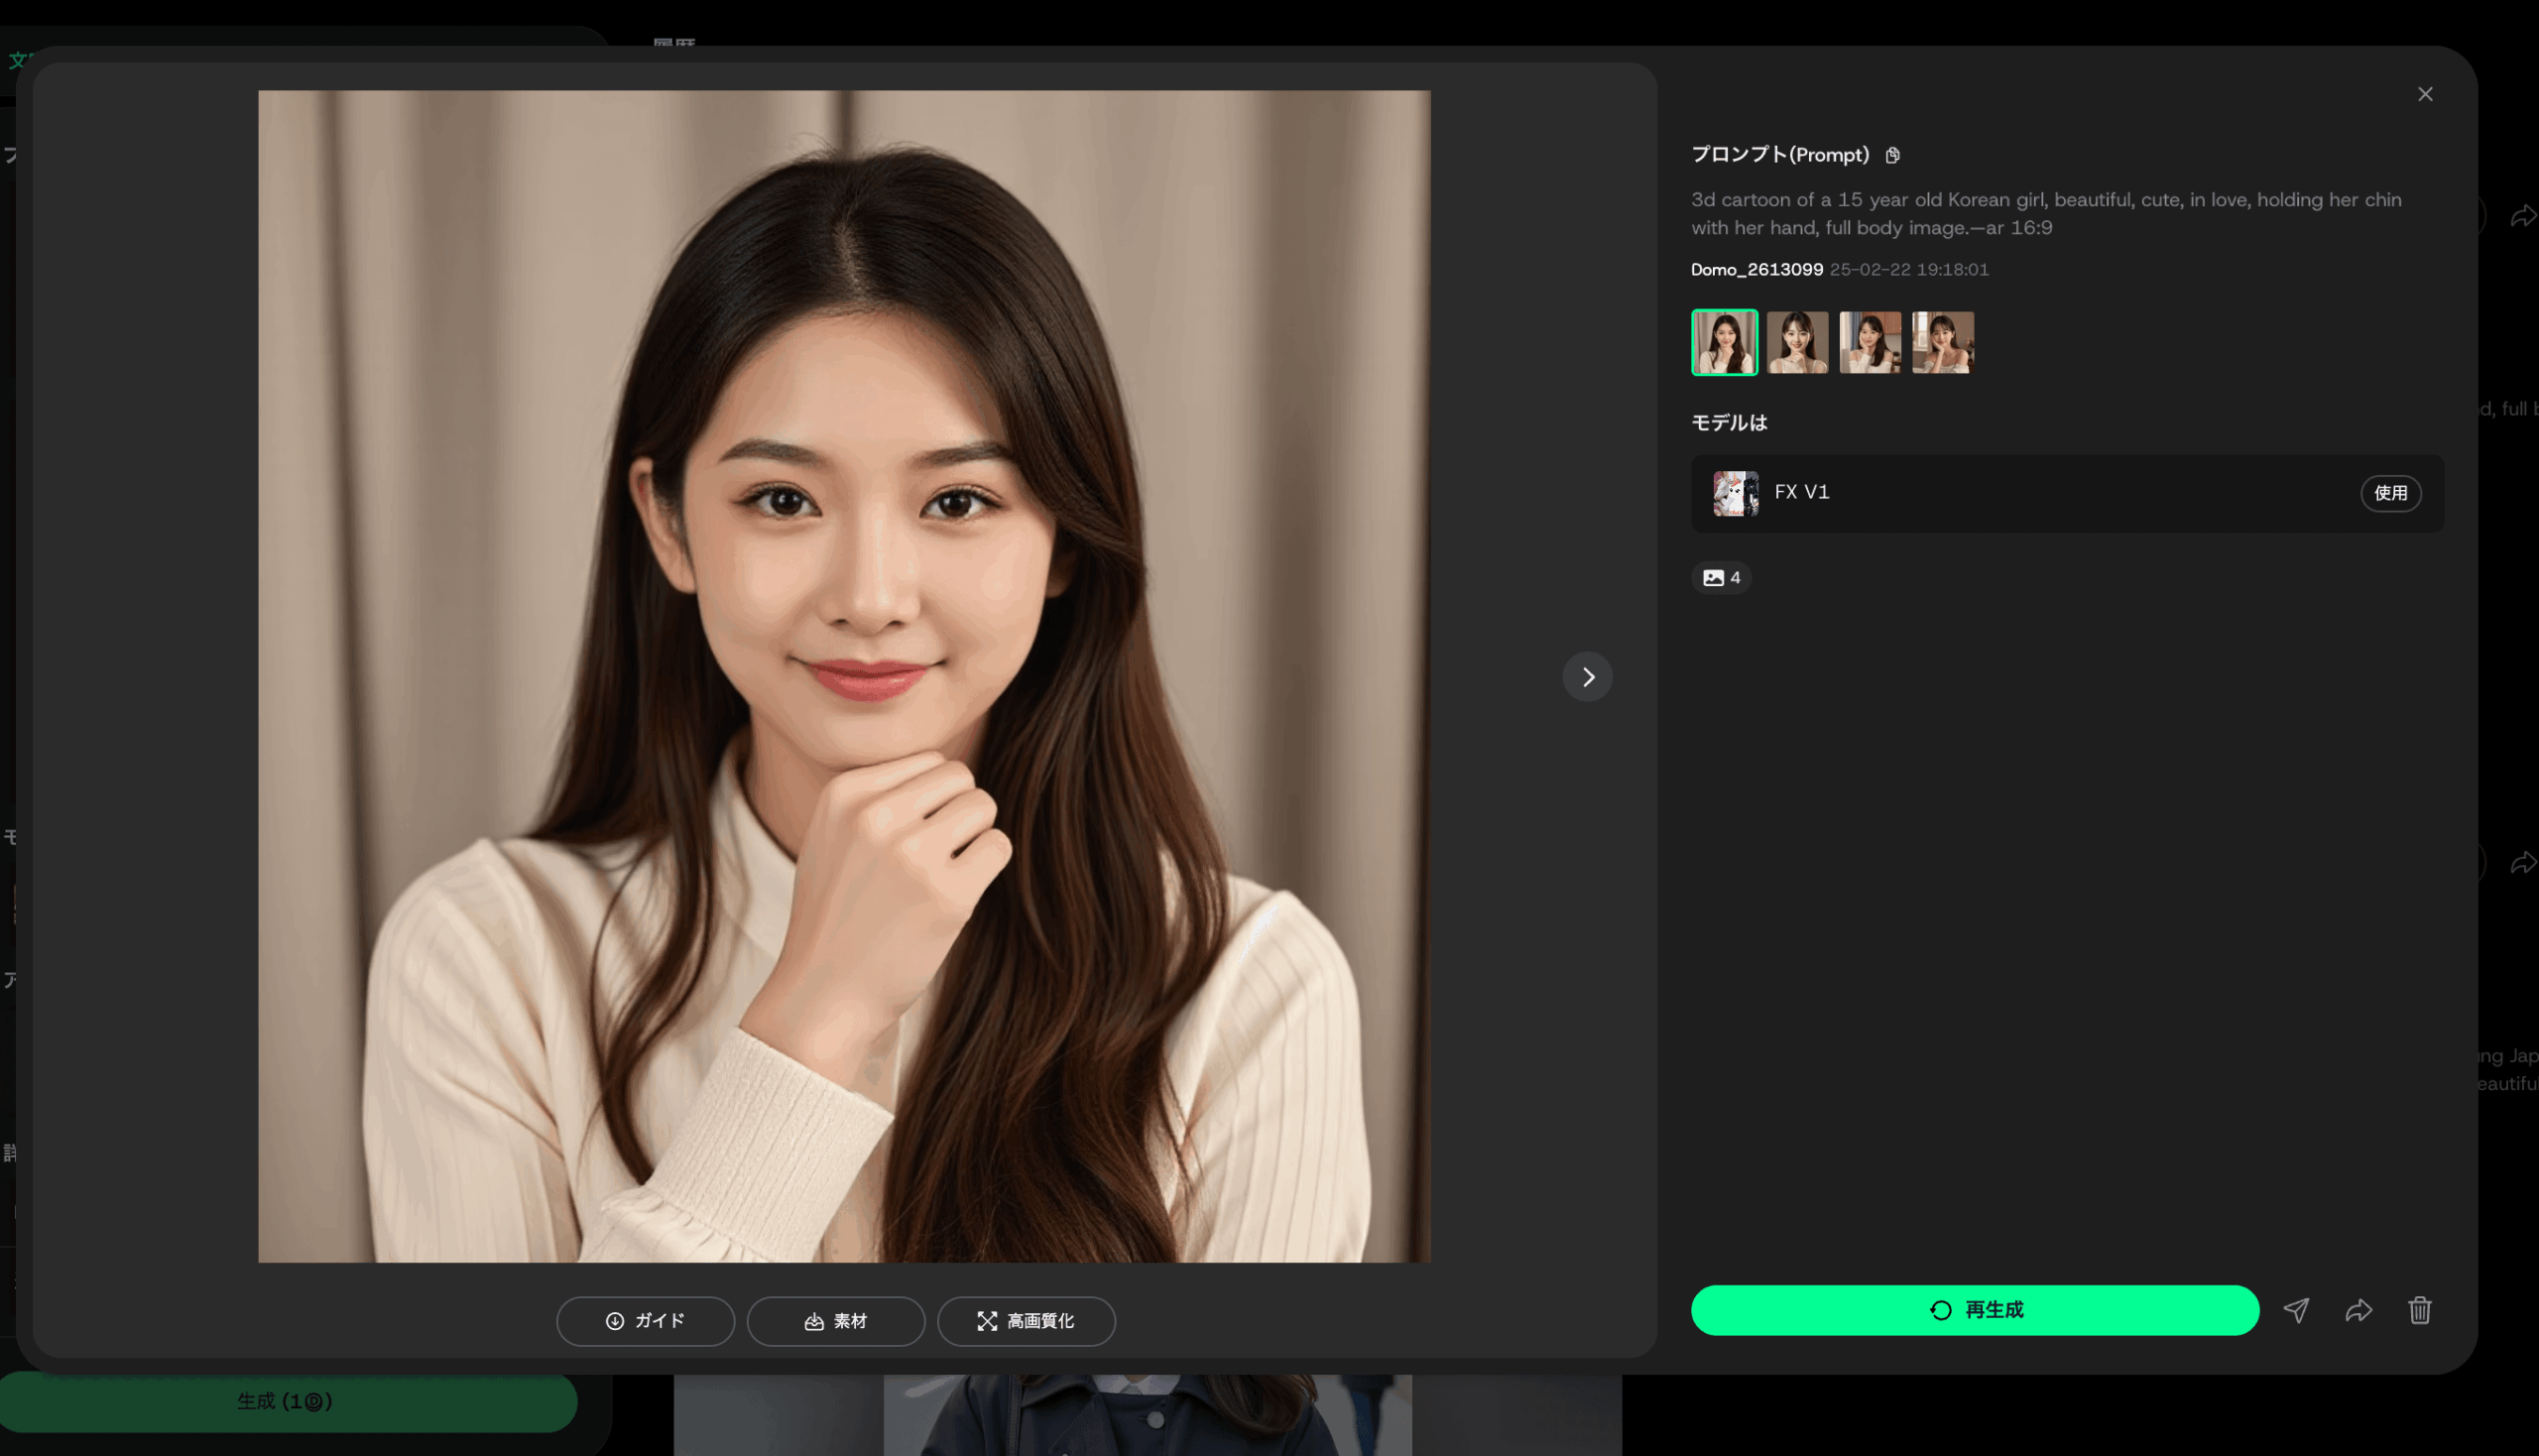Select the first generated thumbnail
2539x1456 pixels.
pyautogui.click(x=1724, y=343)
